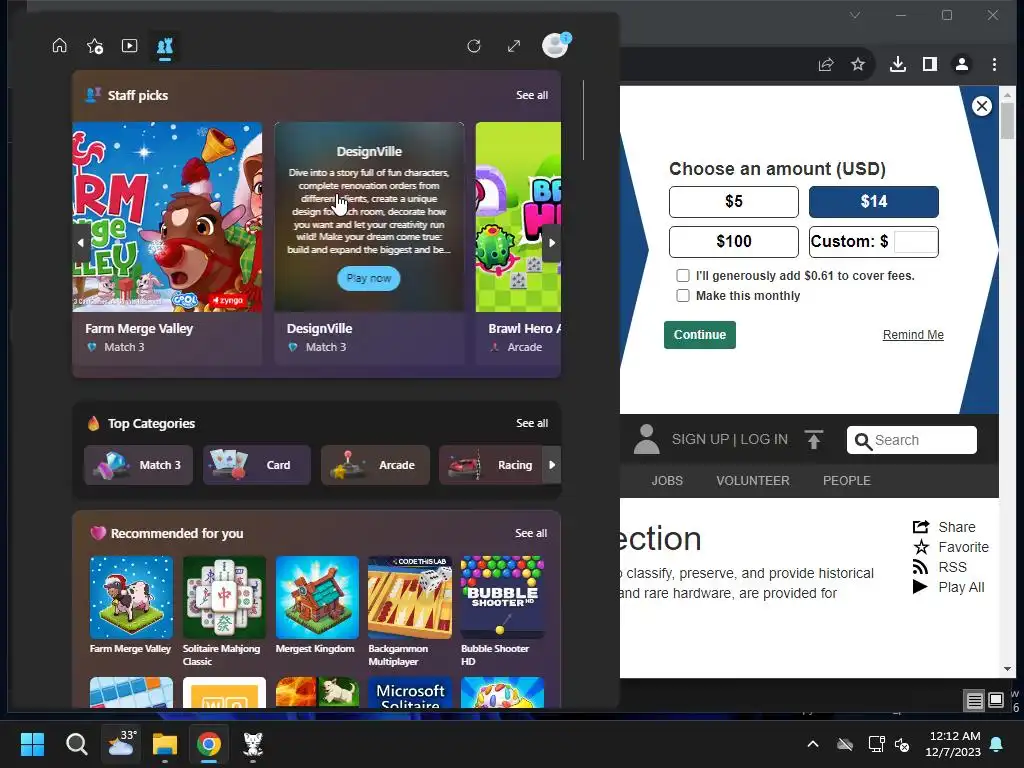Open the JOBS menu item
Image resolution: width=1024 pixels, height=768 pixels.
[667, 481]
